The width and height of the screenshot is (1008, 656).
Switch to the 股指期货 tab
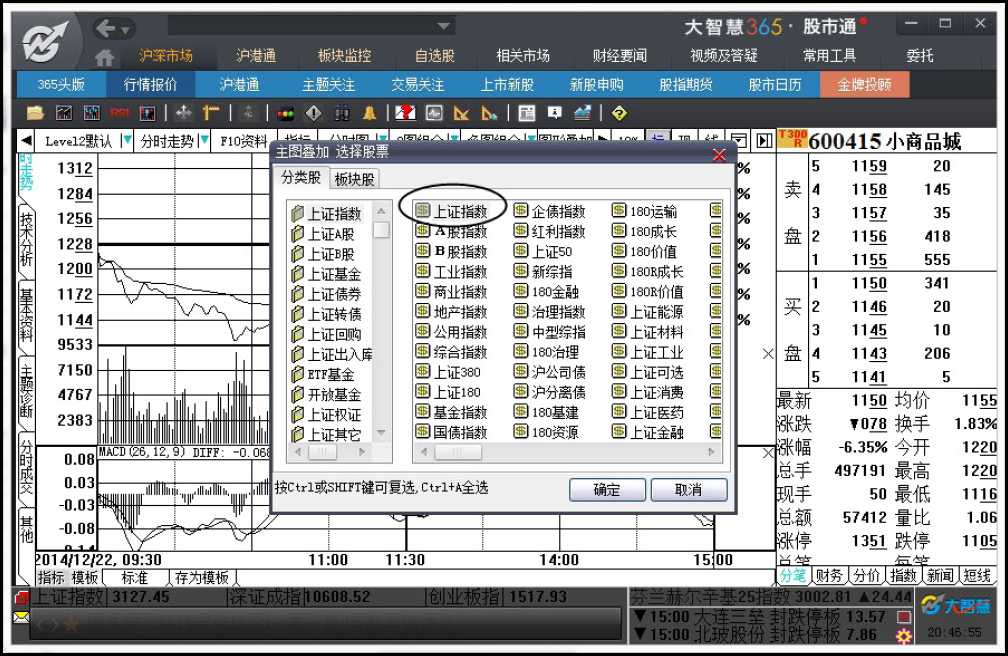(x=686, y=84)
